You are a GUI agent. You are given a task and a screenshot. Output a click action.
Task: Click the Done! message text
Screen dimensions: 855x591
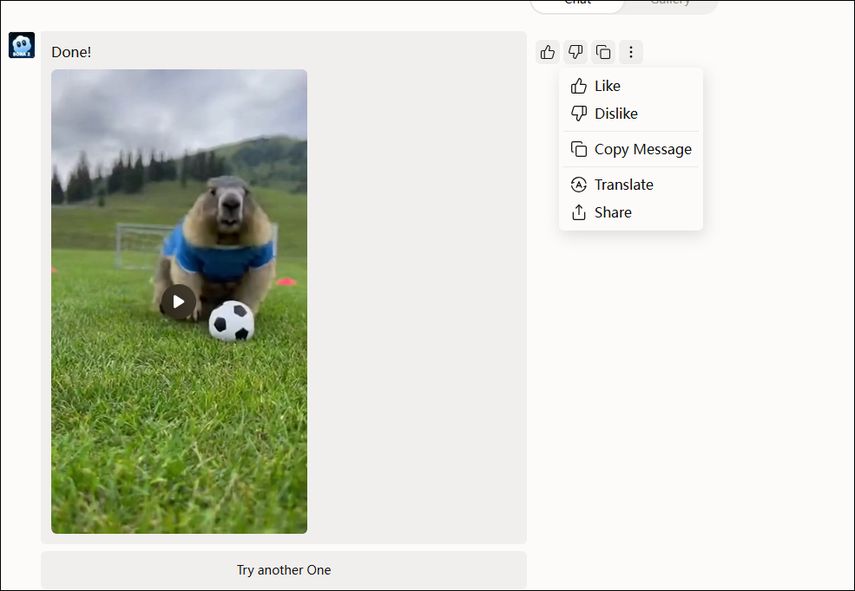coord(70,51)
